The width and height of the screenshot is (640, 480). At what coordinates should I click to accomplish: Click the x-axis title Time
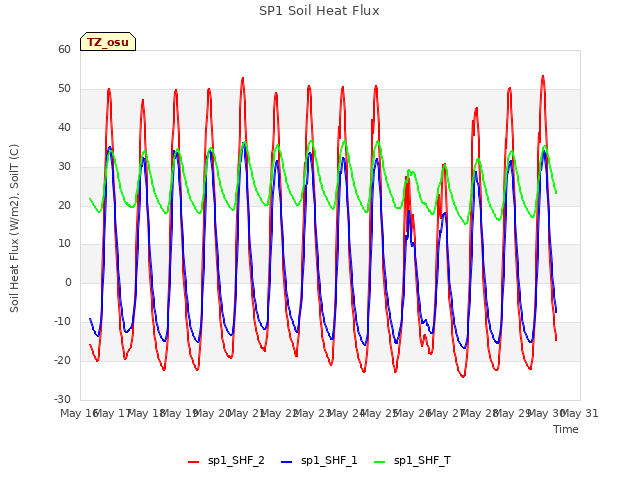(x=566, y=429)
